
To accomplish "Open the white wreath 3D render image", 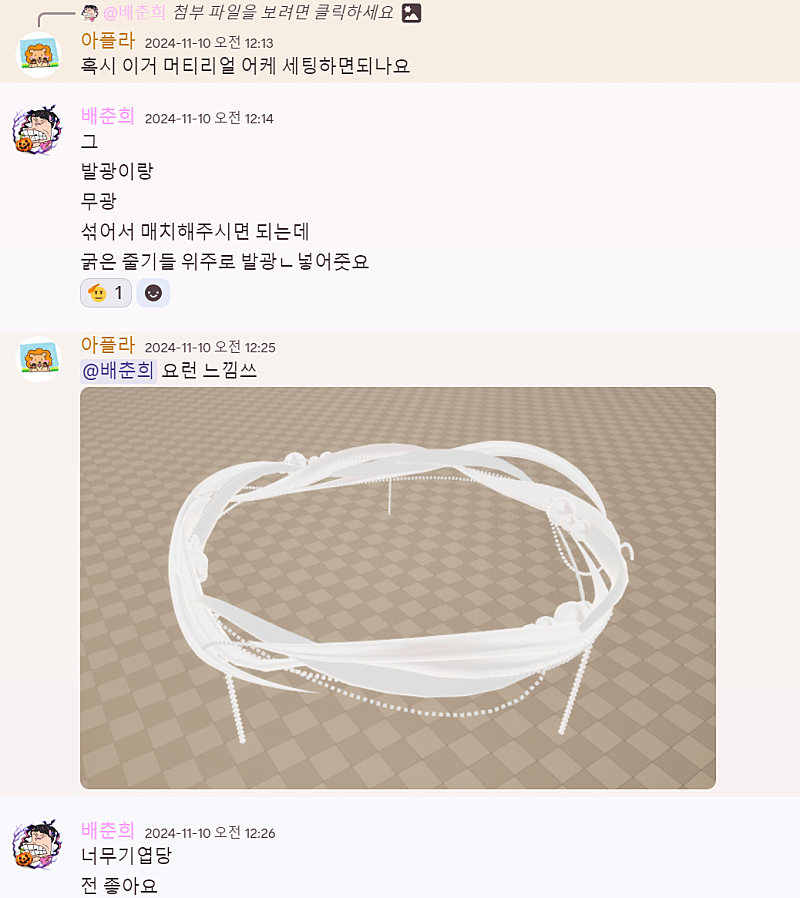I will pyautogui.click(x=398, y=588).
